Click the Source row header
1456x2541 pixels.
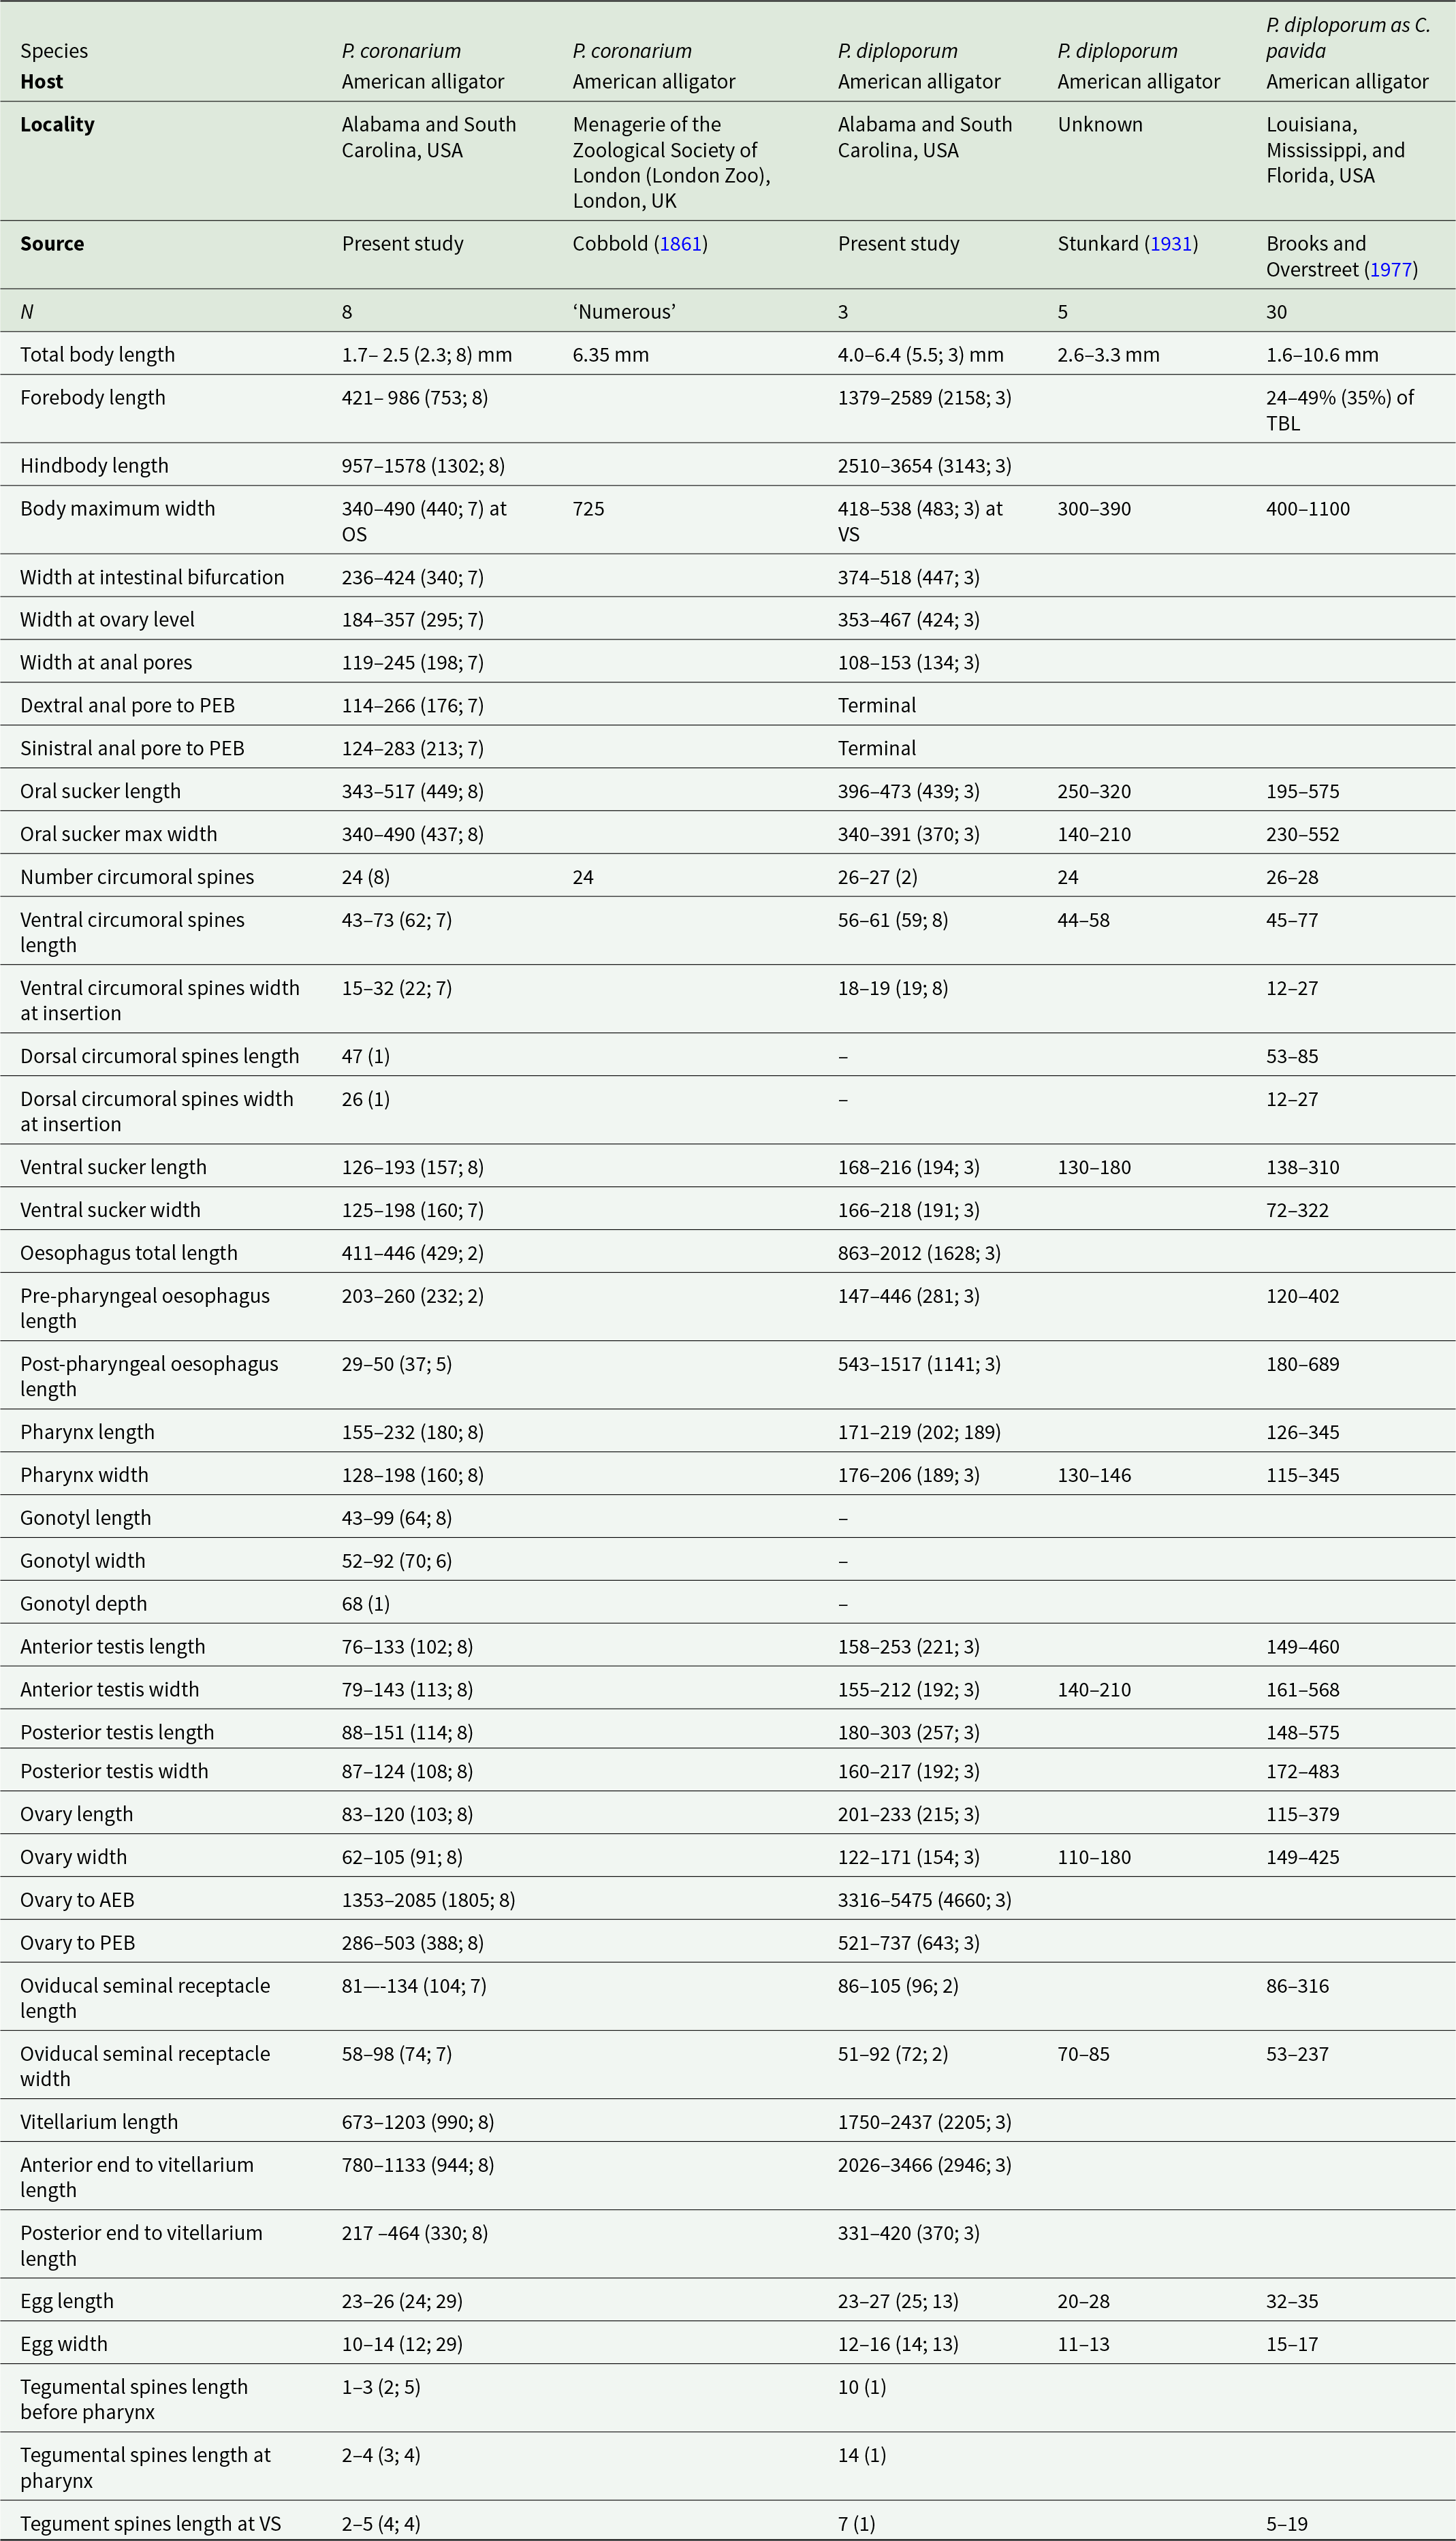tap(52, 244)
